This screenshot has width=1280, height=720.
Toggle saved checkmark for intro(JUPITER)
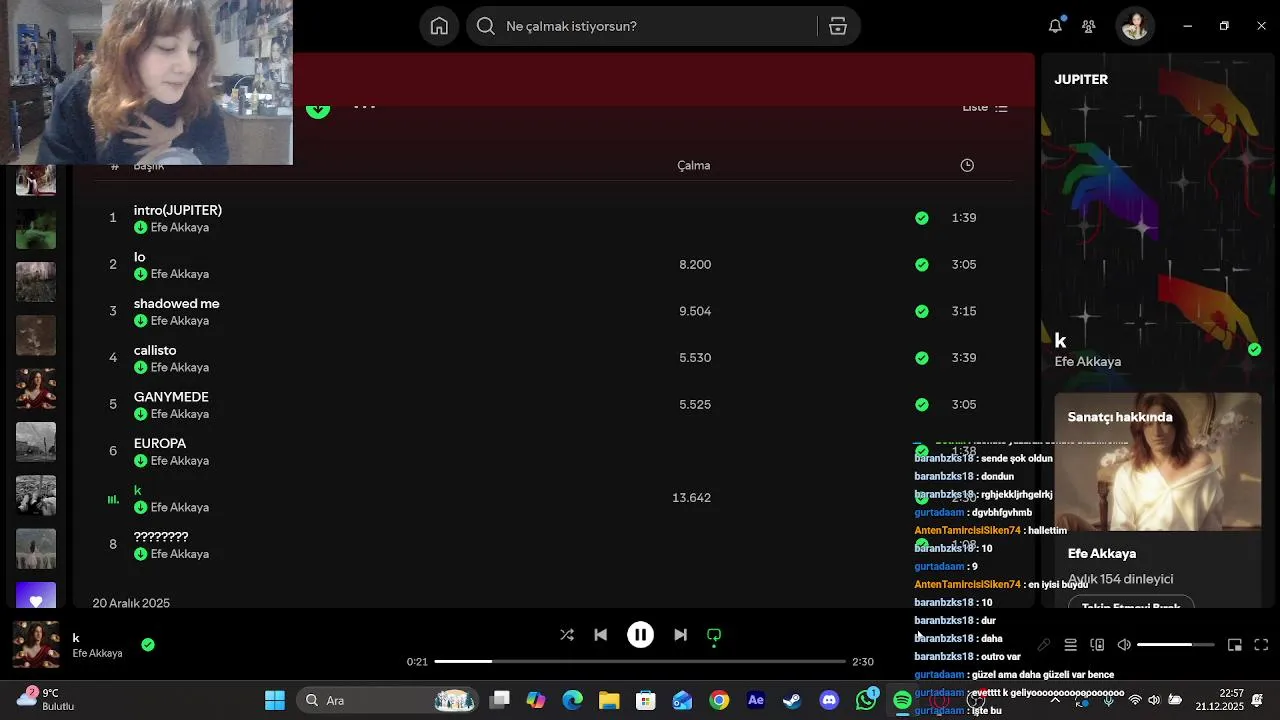[922, 218]
